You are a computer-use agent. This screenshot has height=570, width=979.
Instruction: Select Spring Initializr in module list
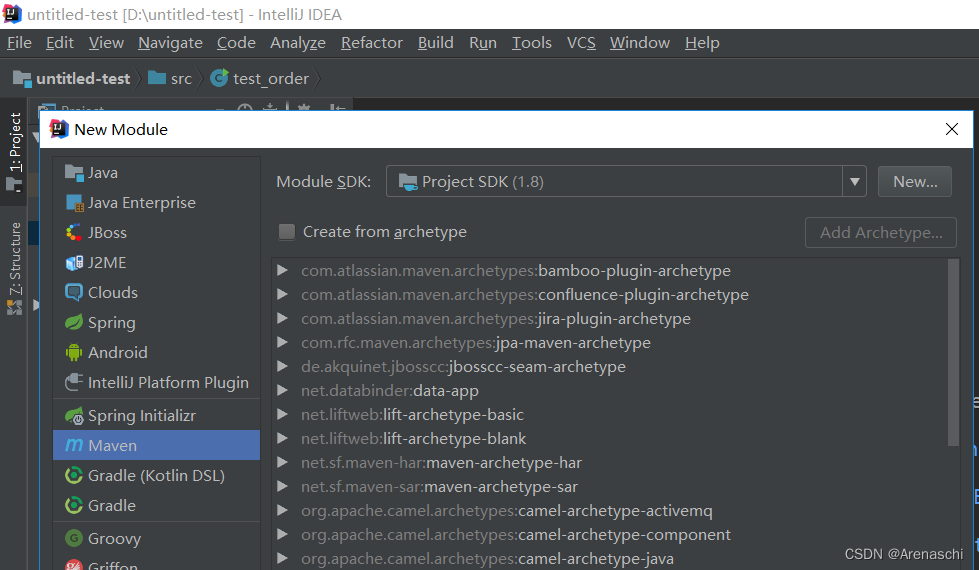[157, 416]
